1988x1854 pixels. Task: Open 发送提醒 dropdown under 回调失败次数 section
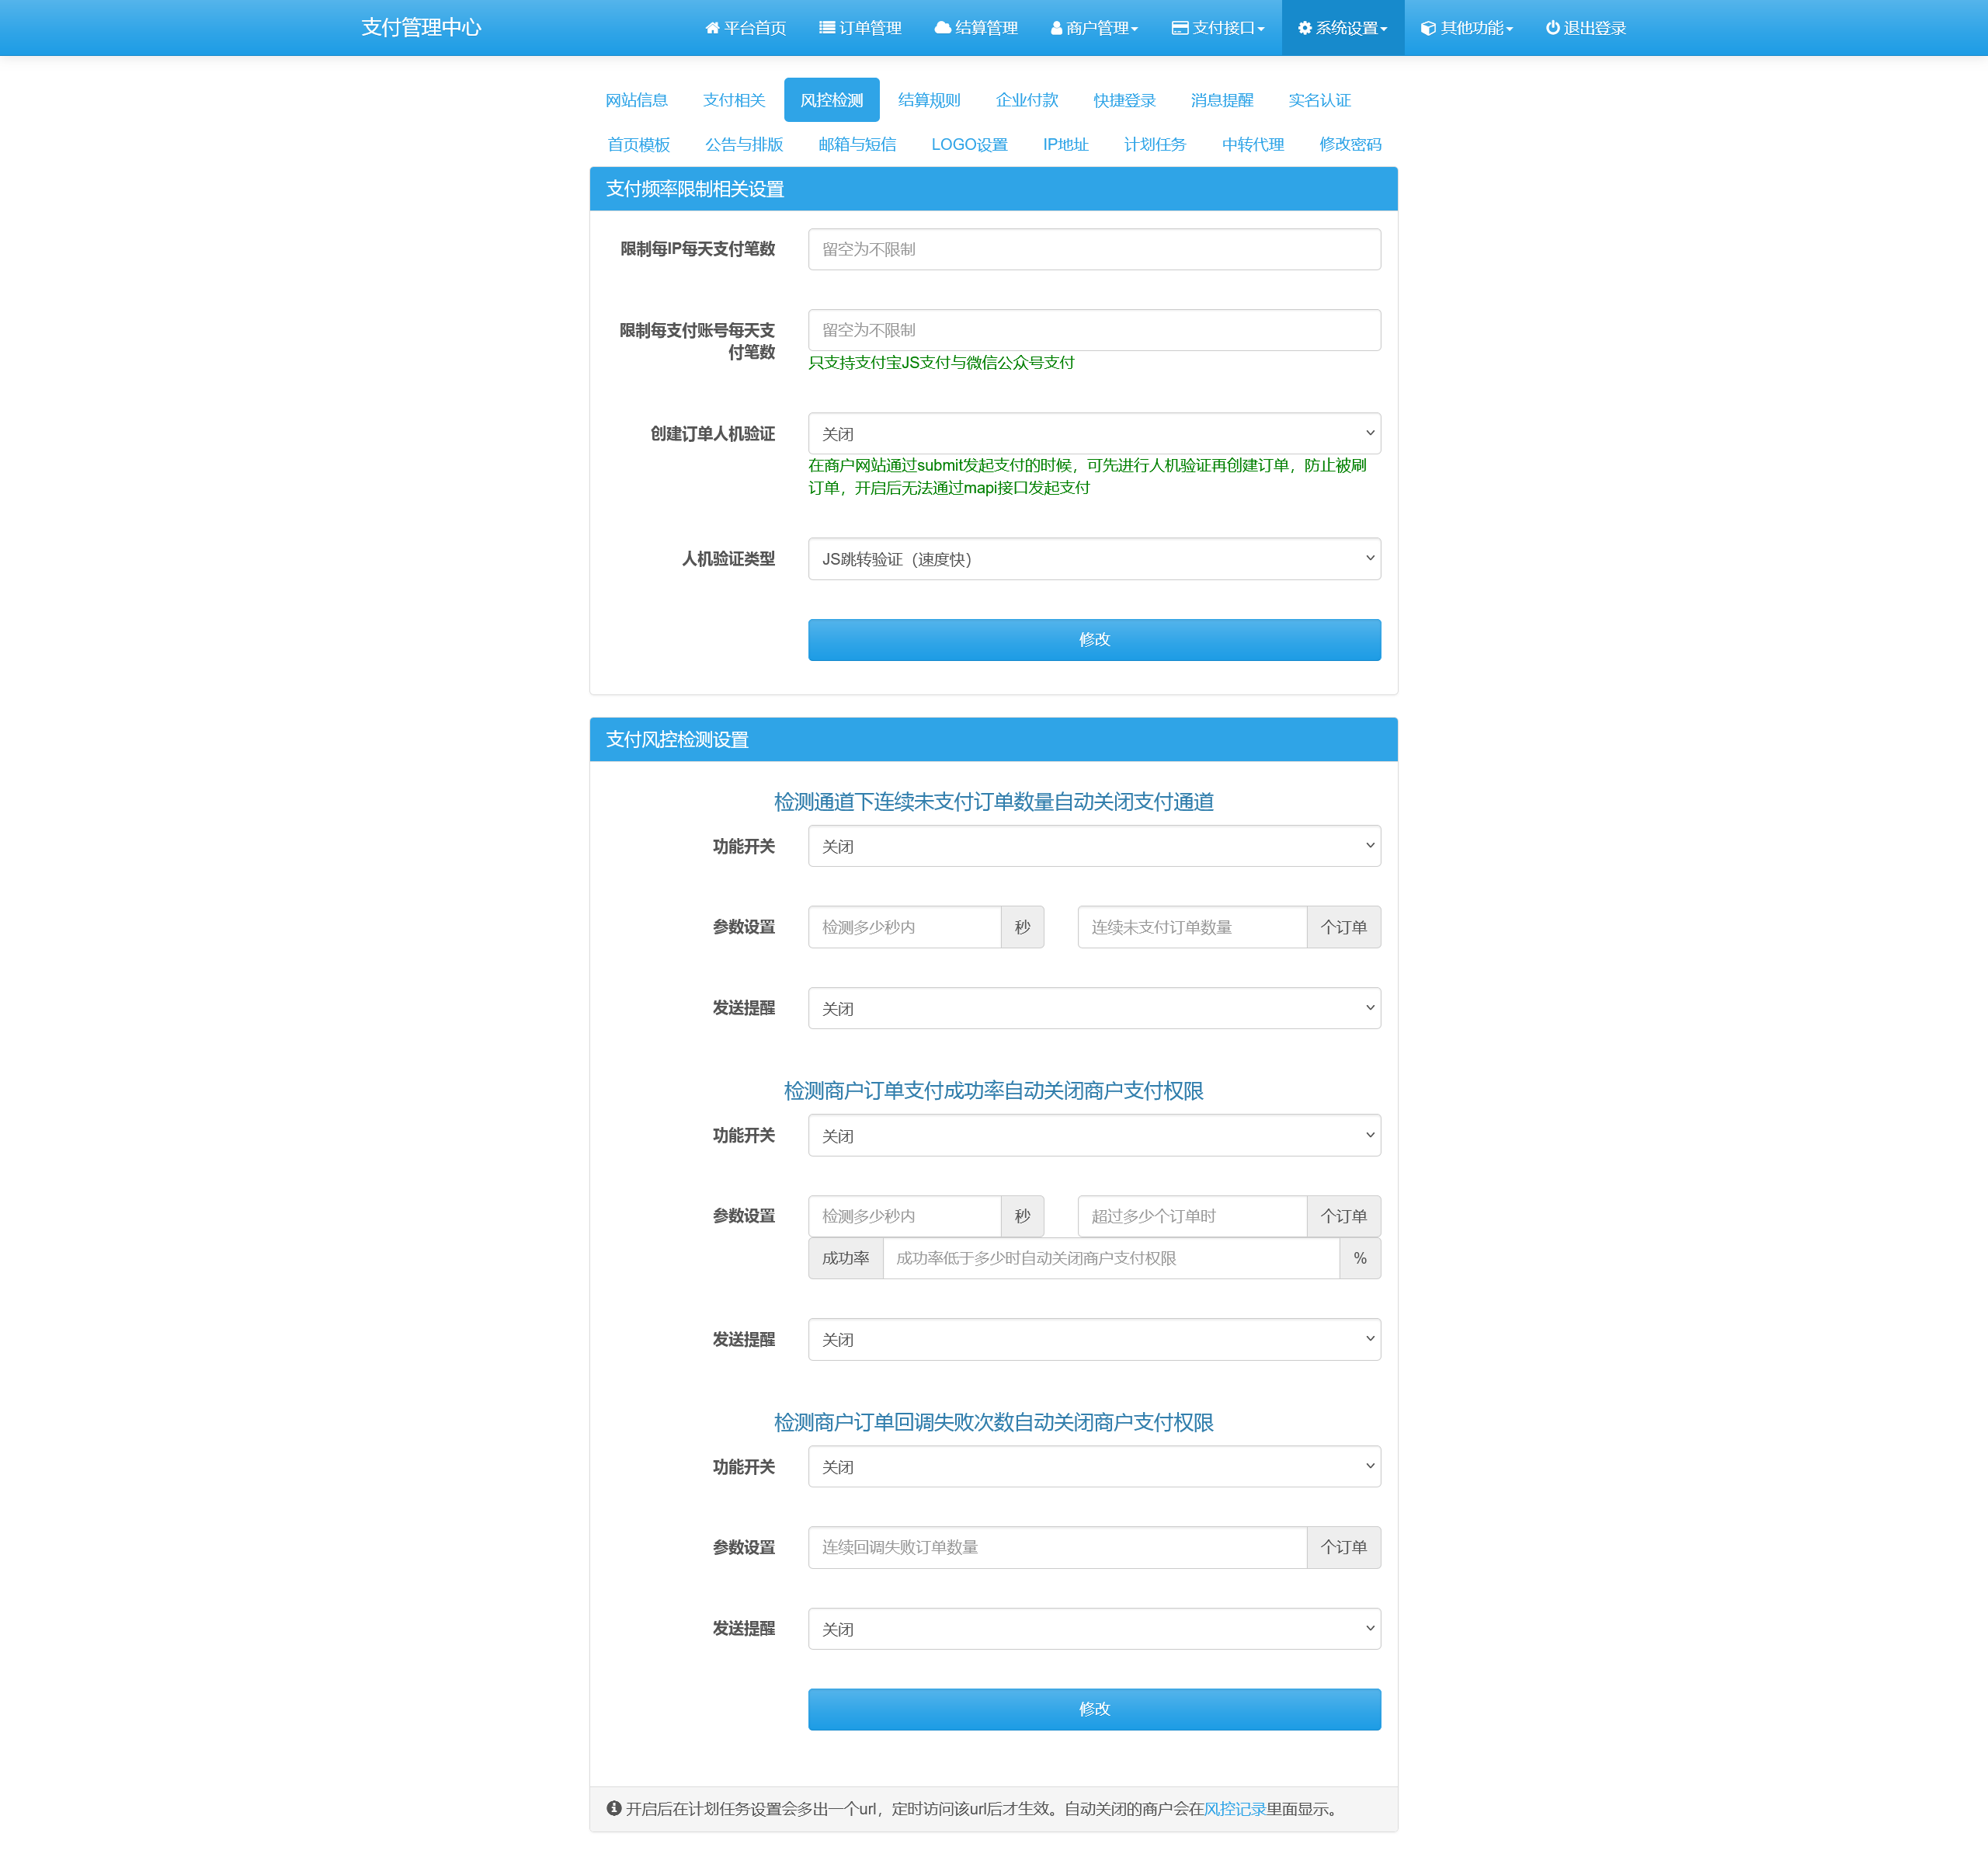[1093, 1628]
